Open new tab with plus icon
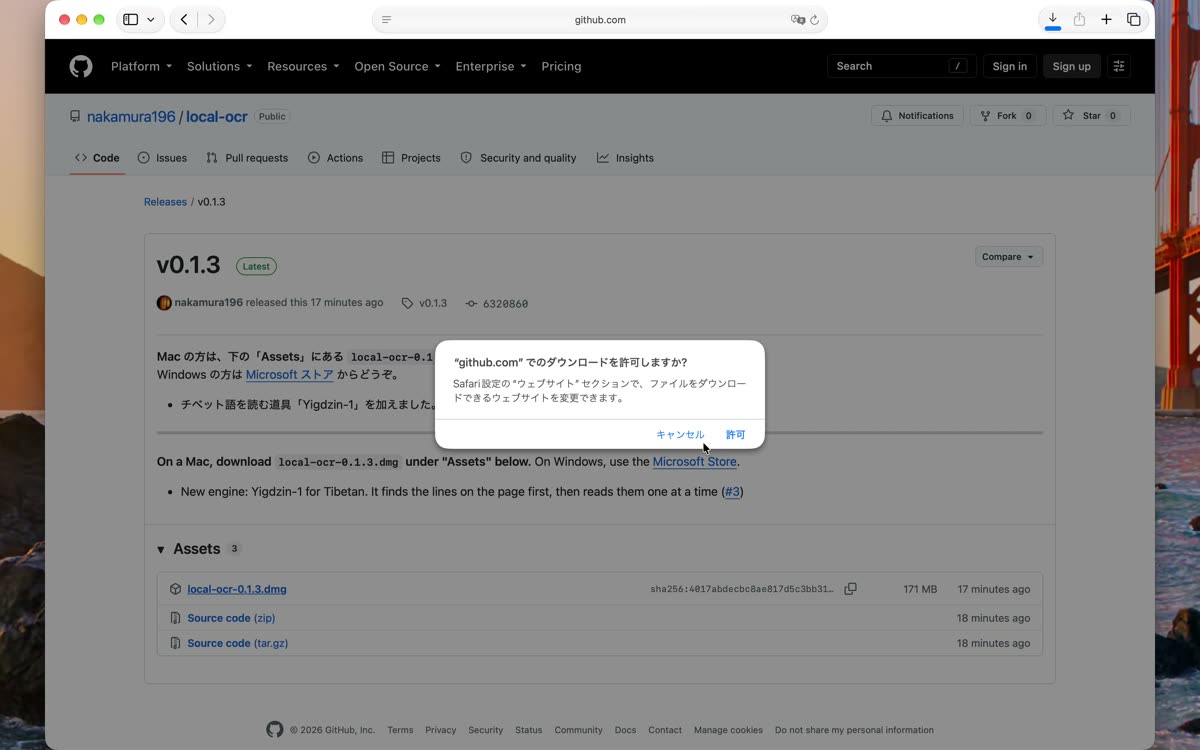The height and width of the screenshot is (750, 1200). (x=1106, y=19)
